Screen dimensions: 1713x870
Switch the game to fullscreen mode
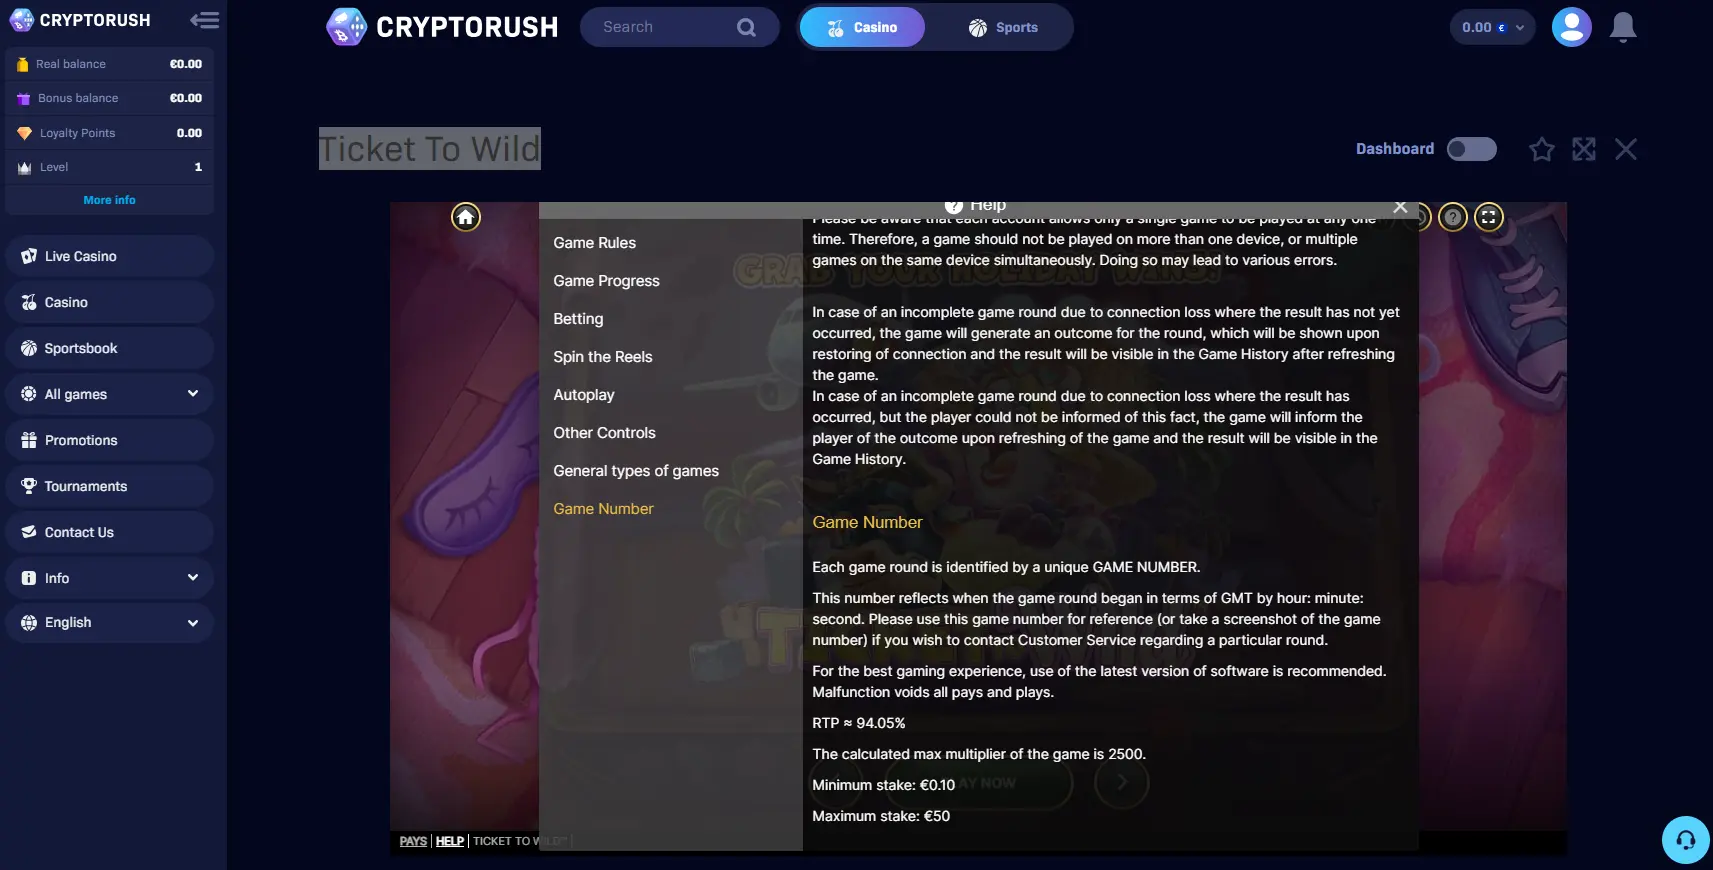pyautogui.click(x=1584, y=149)
